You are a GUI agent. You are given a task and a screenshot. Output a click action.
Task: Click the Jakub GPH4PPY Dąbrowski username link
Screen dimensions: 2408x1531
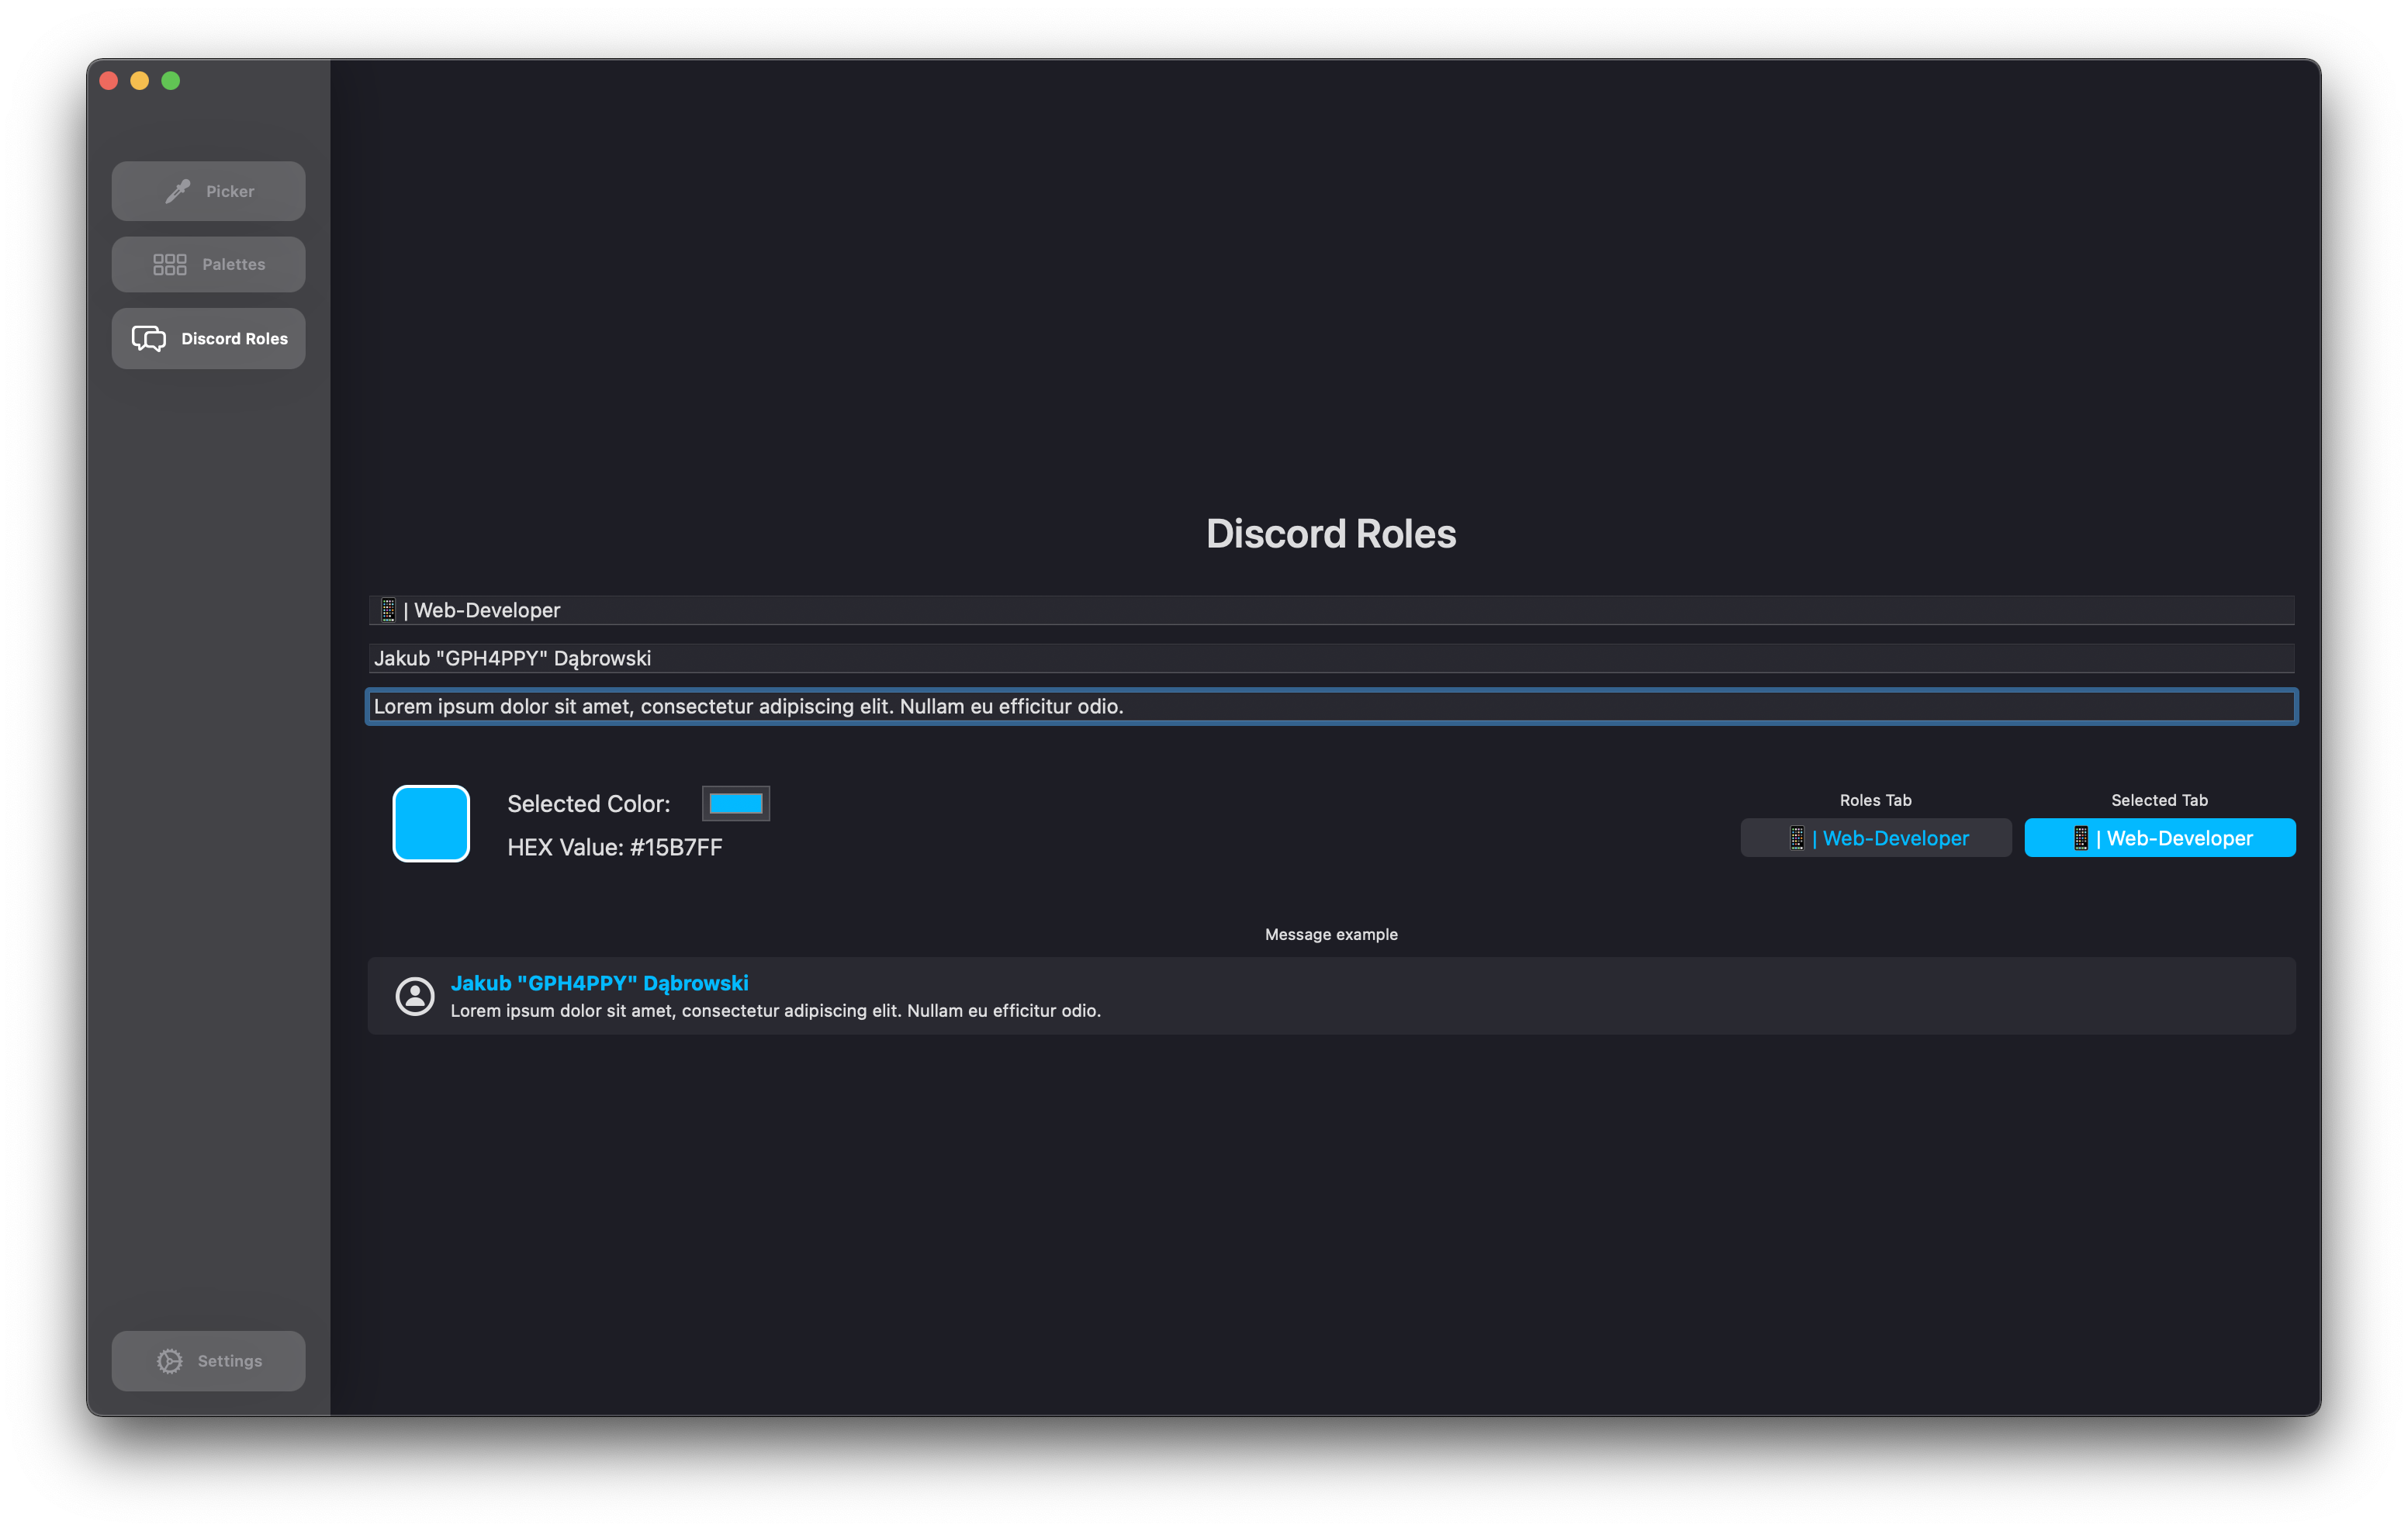click(x=599, y=983)
